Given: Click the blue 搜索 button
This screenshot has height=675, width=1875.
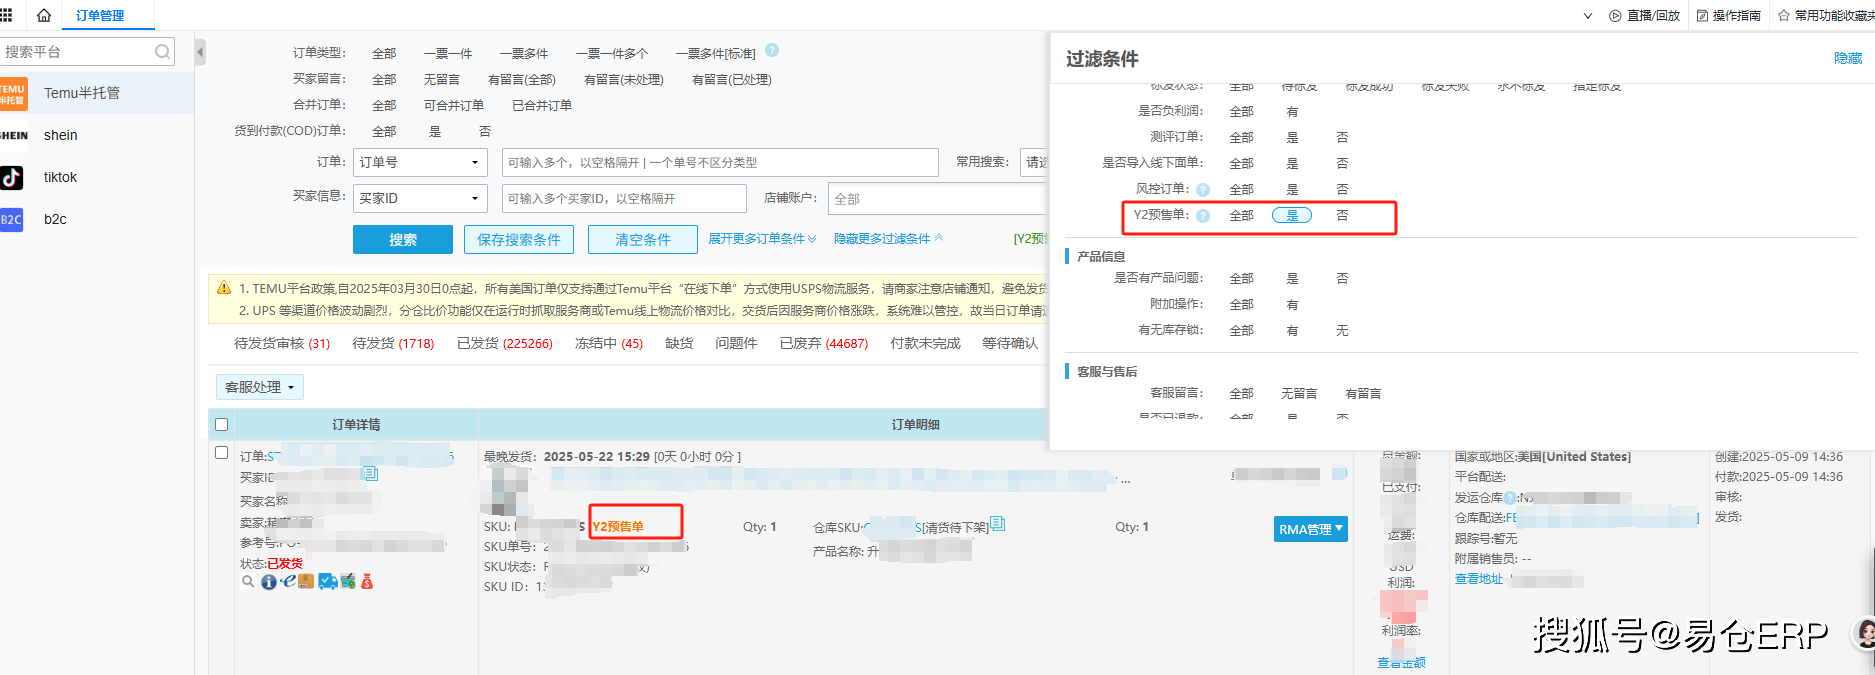Looking at the screenshot, I should coord(403,240).
